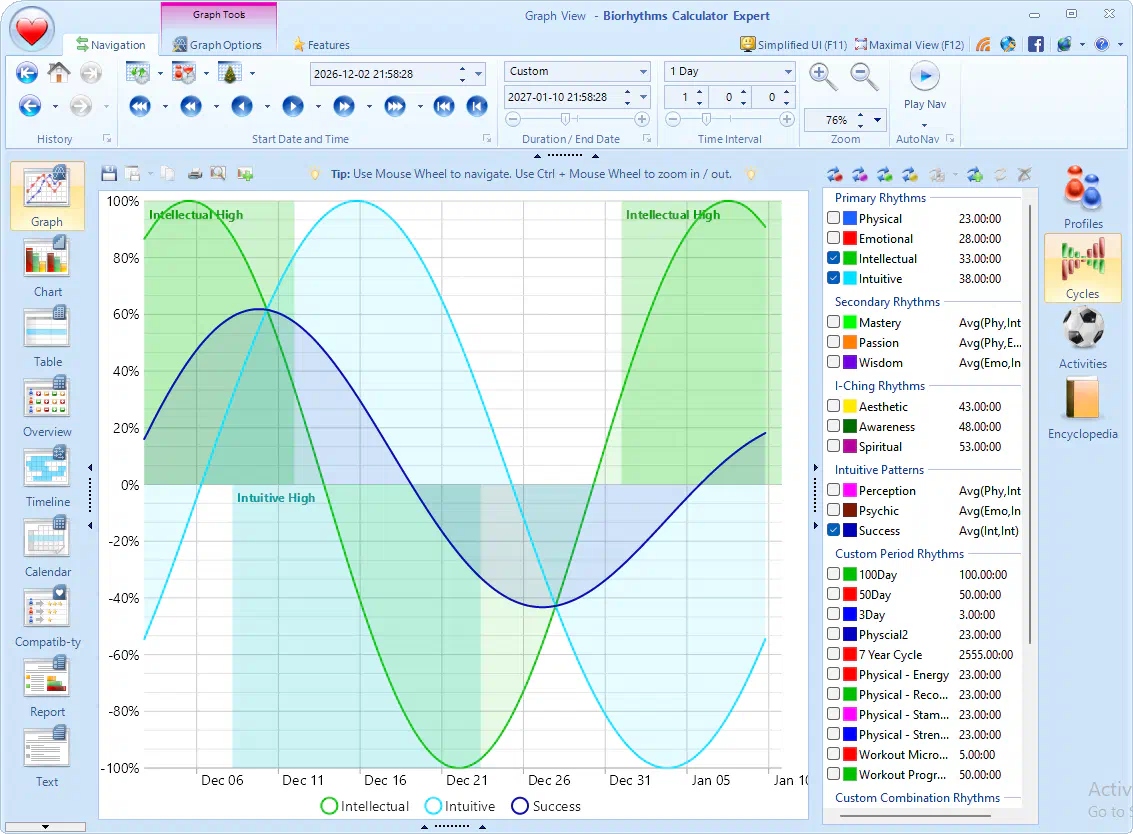
Task: Switch to the Graph Options tab
Action: [x=217, y=45]
